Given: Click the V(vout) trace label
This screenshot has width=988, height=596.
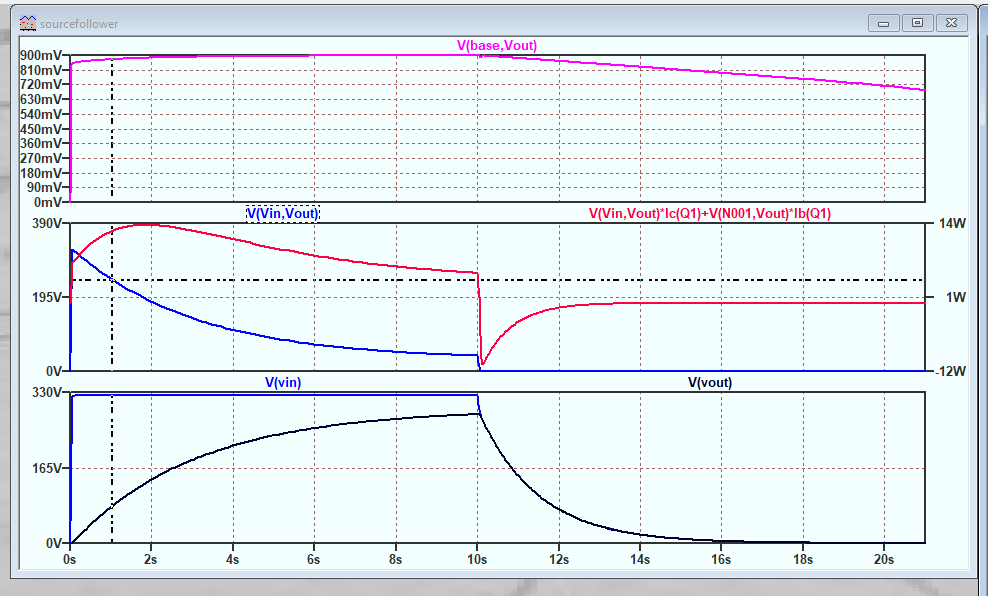Looking at the screenshot, I should point(709,382).
